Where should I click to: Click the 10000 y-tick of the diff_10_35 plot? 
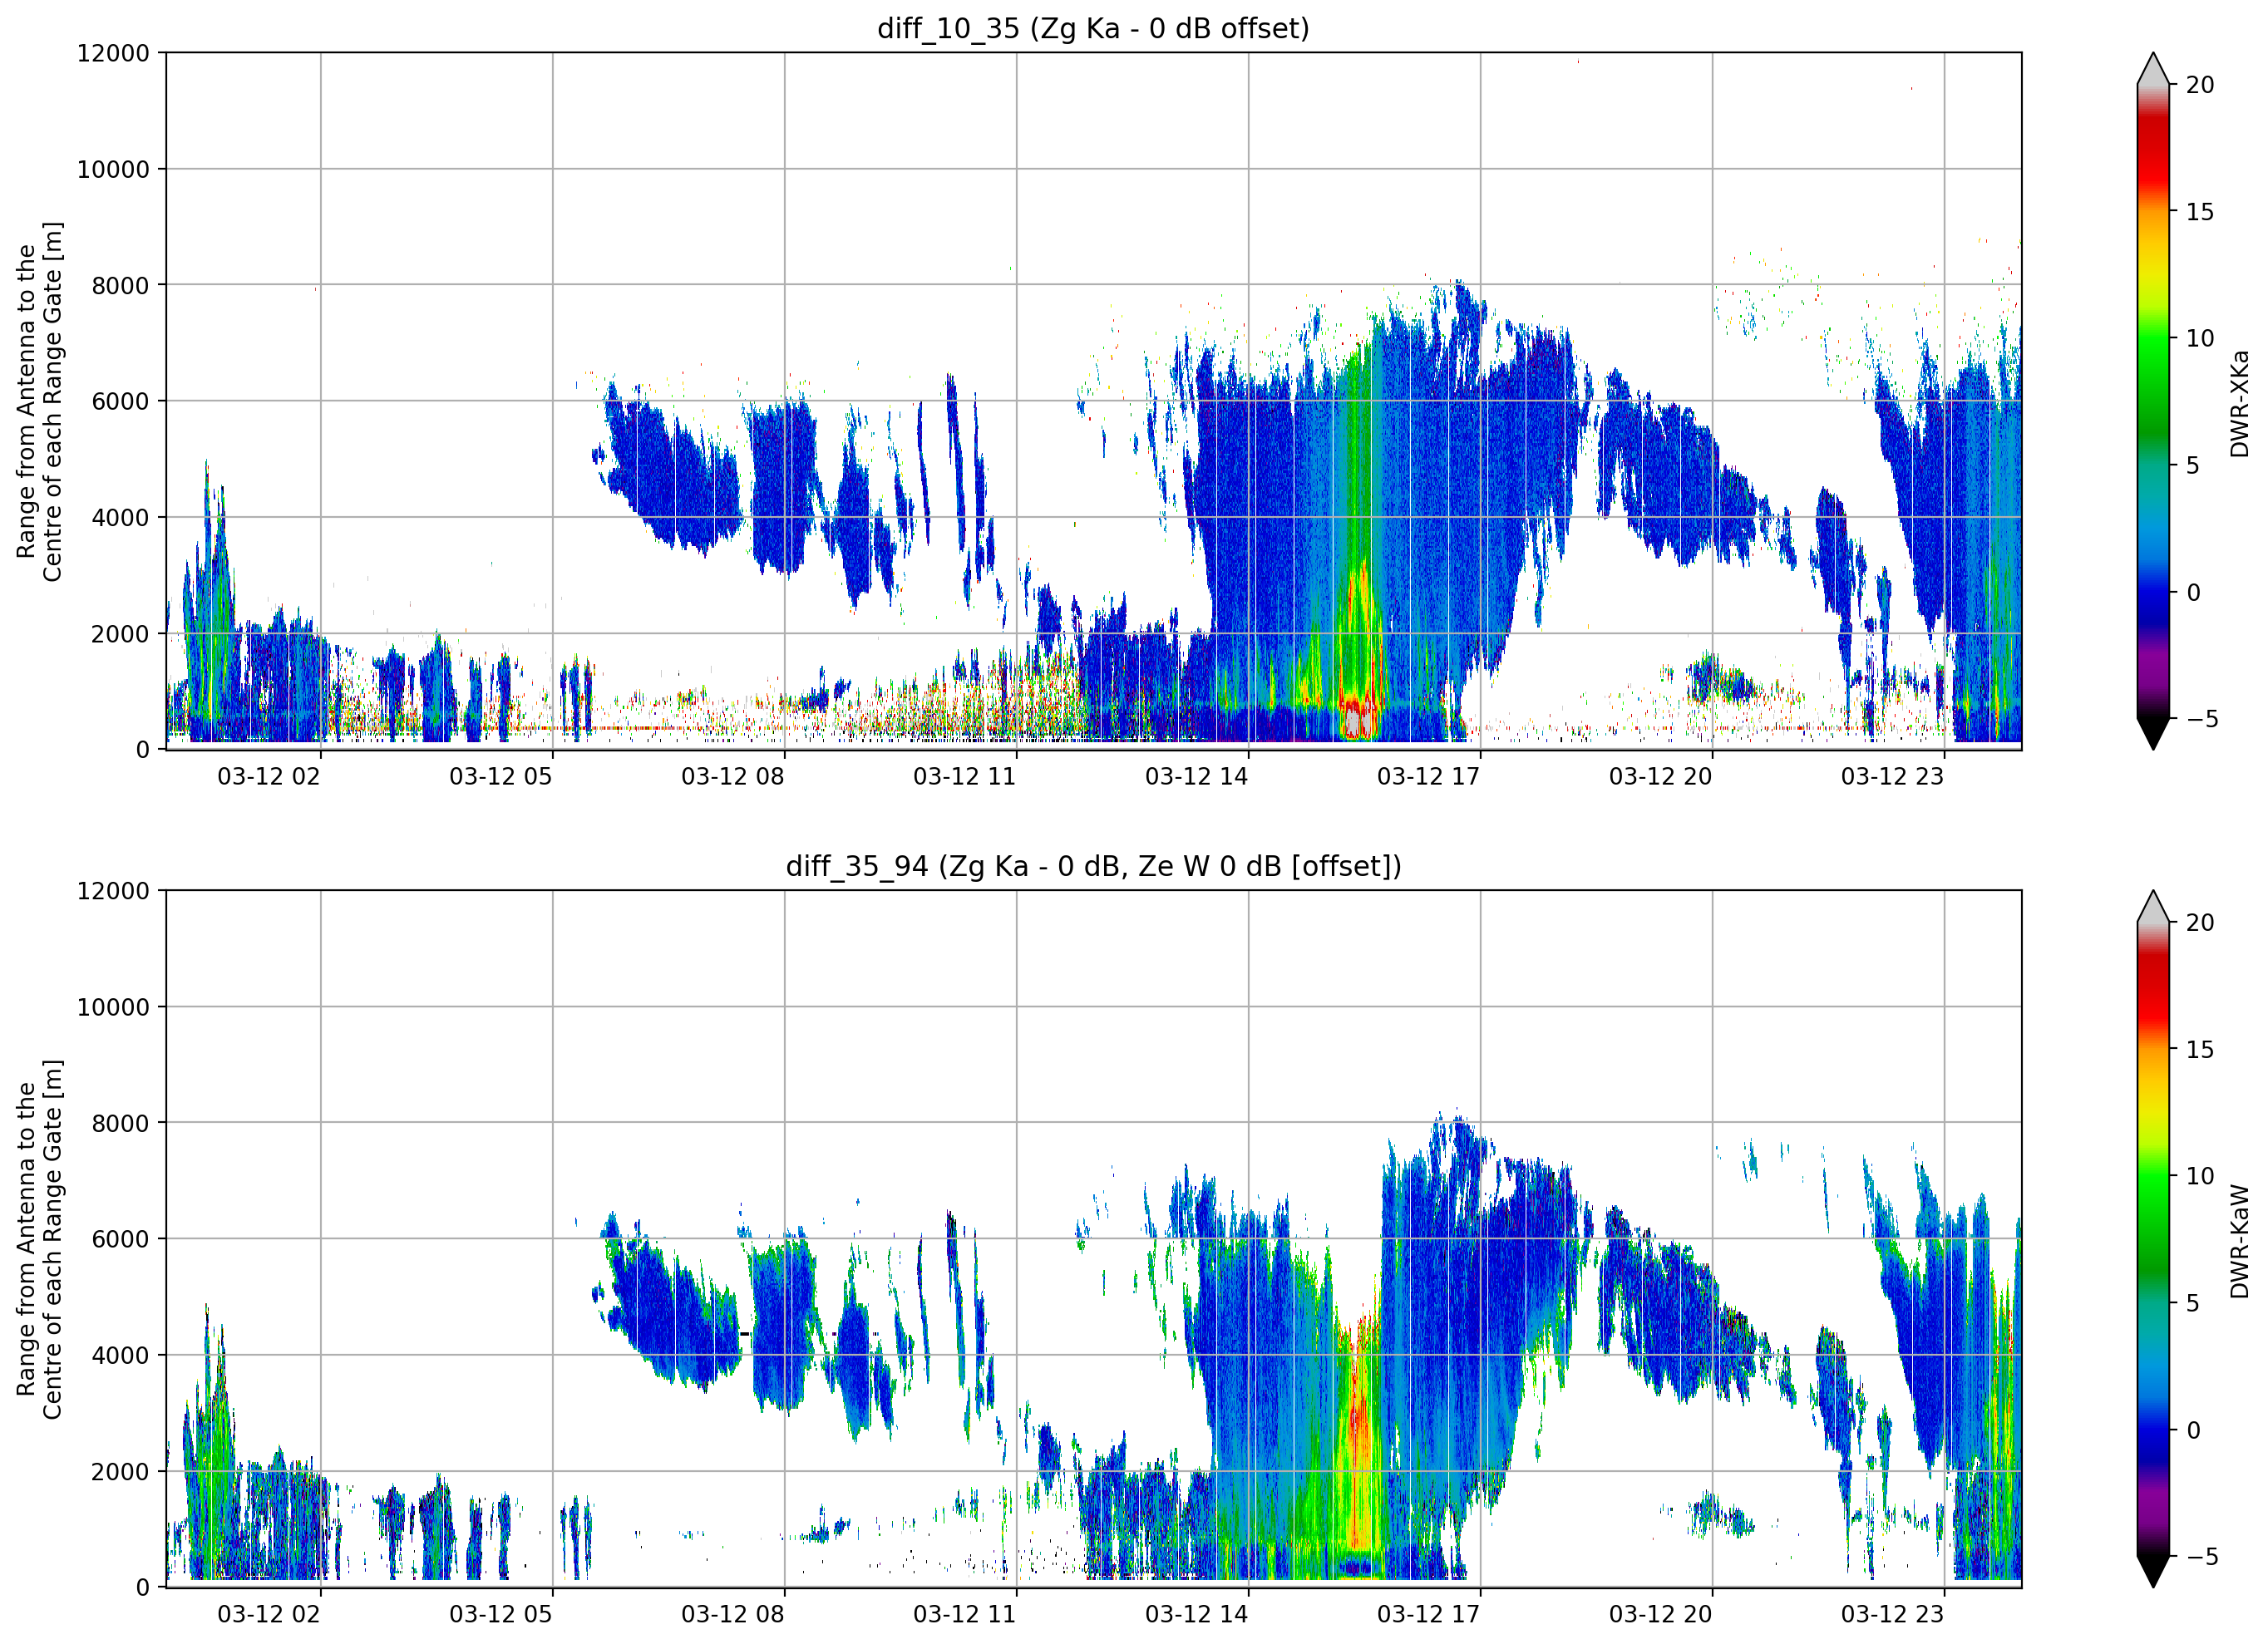(113, 169)
